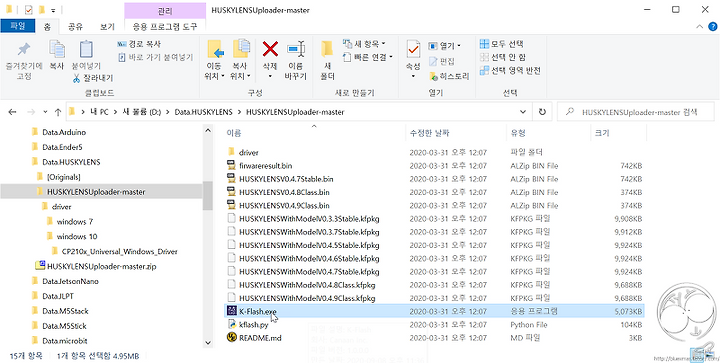720x363 pixels.
Task: Click the 이동 위치 move-to icon
Action: (x=215, y=49)
